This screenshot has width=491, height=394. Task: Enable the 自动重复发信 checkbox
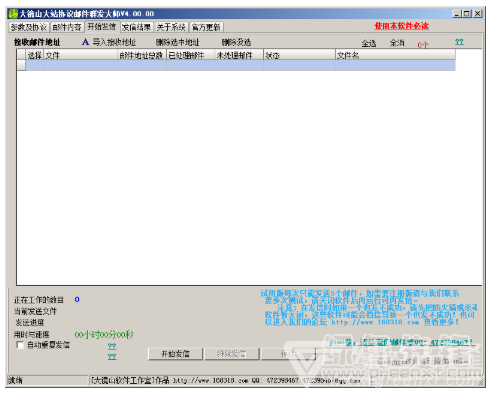[x=20, y=345]
